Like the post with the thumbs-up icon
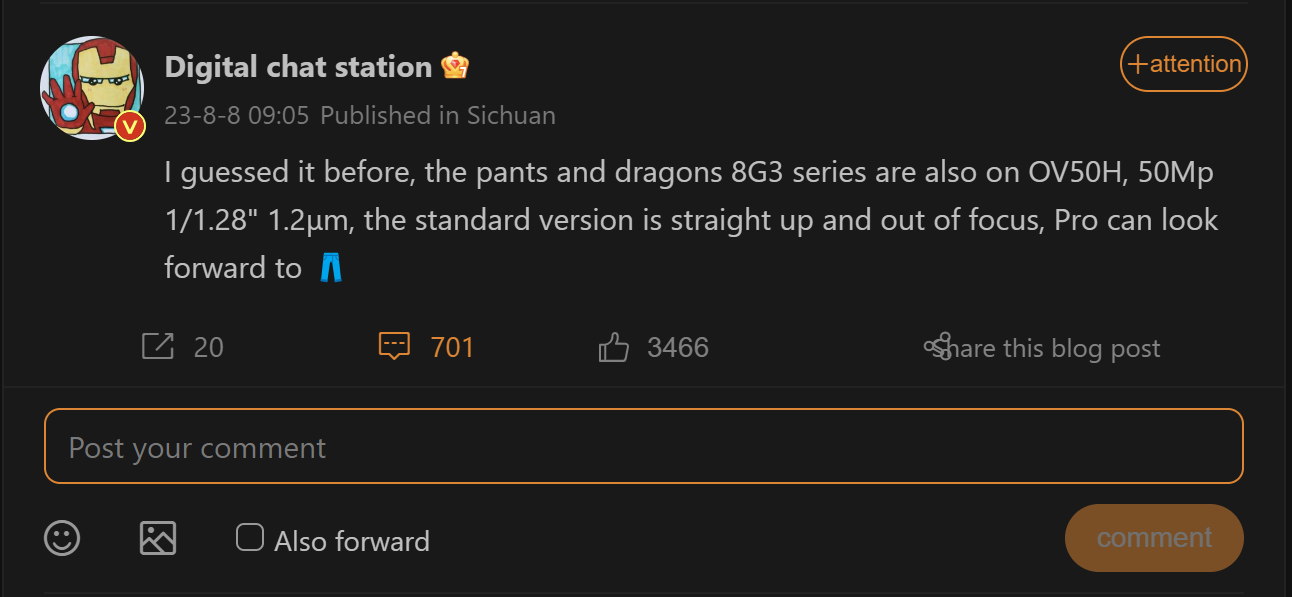Image resolution: width=1292 pixels, height=597 pixels. 613,347
